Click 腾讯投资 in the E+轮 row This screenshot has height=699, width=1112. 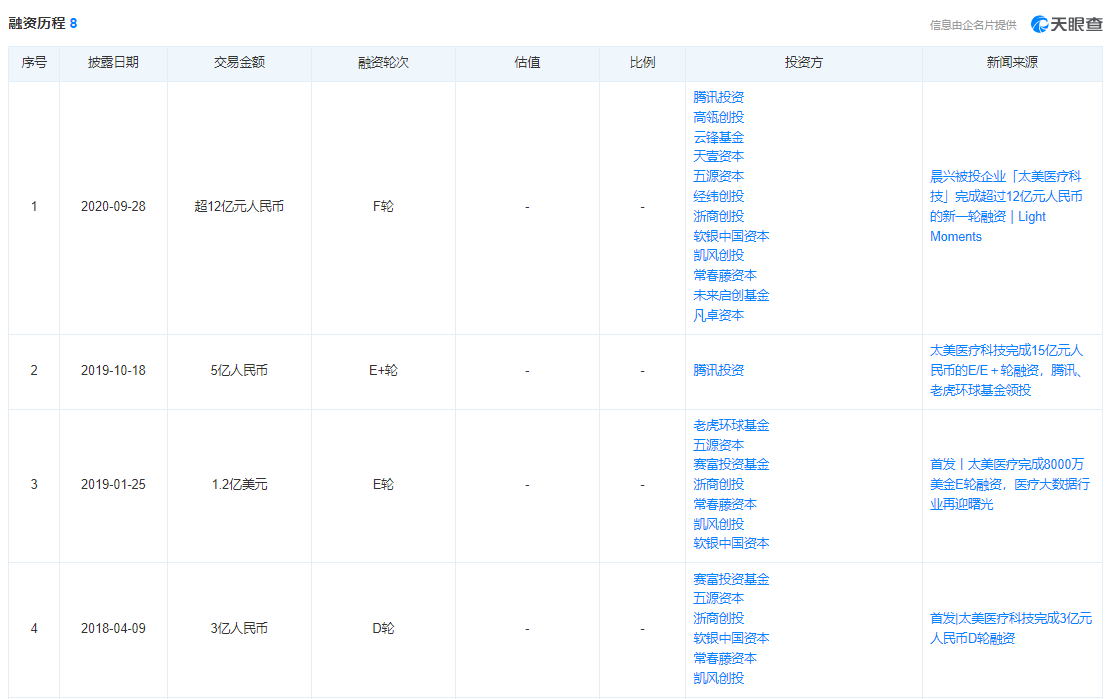[x=718, y=370]
